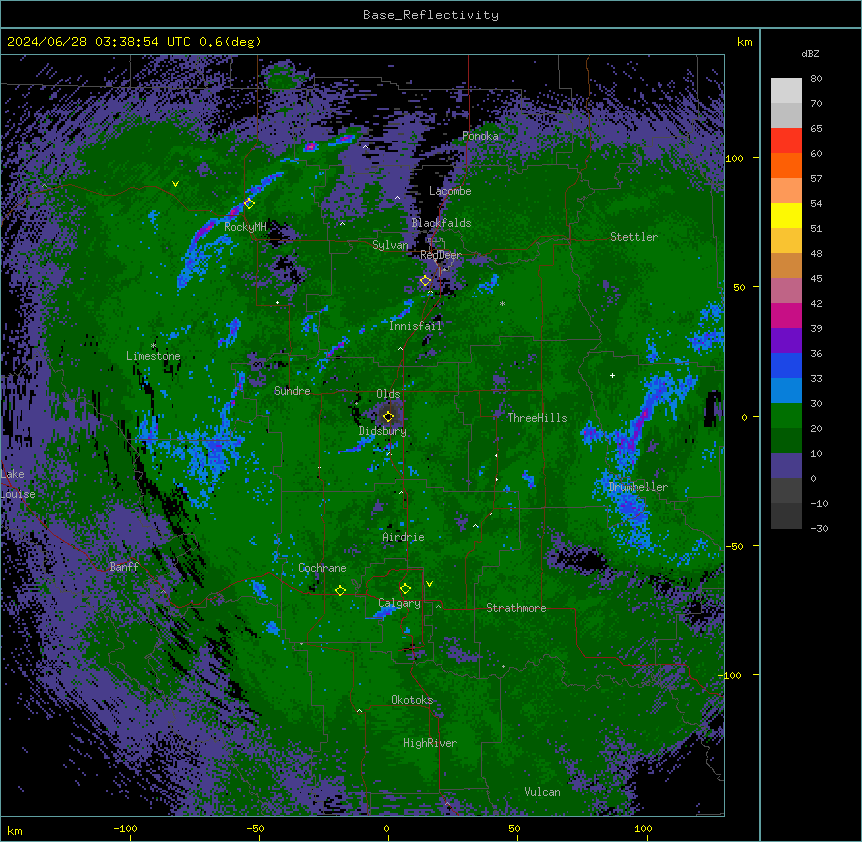Click the dBZ legend heading
The image size is (862, 842).
(x=810, y=54)
